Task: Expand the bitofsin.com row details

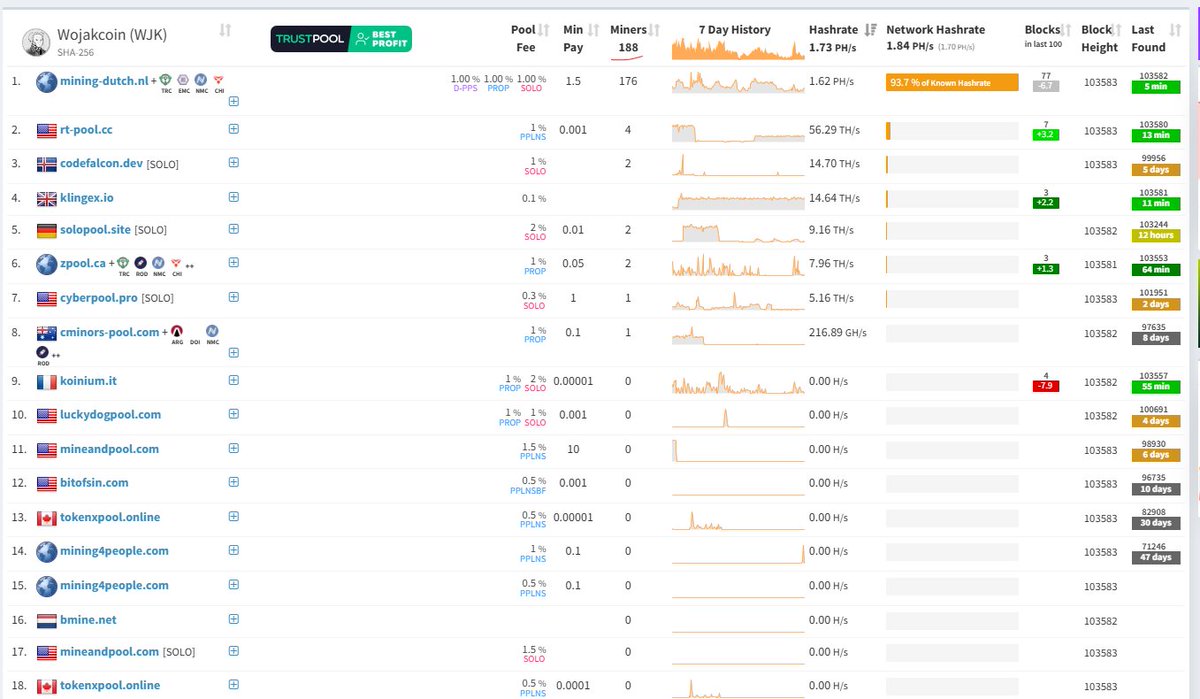Action: pos(233,482)
